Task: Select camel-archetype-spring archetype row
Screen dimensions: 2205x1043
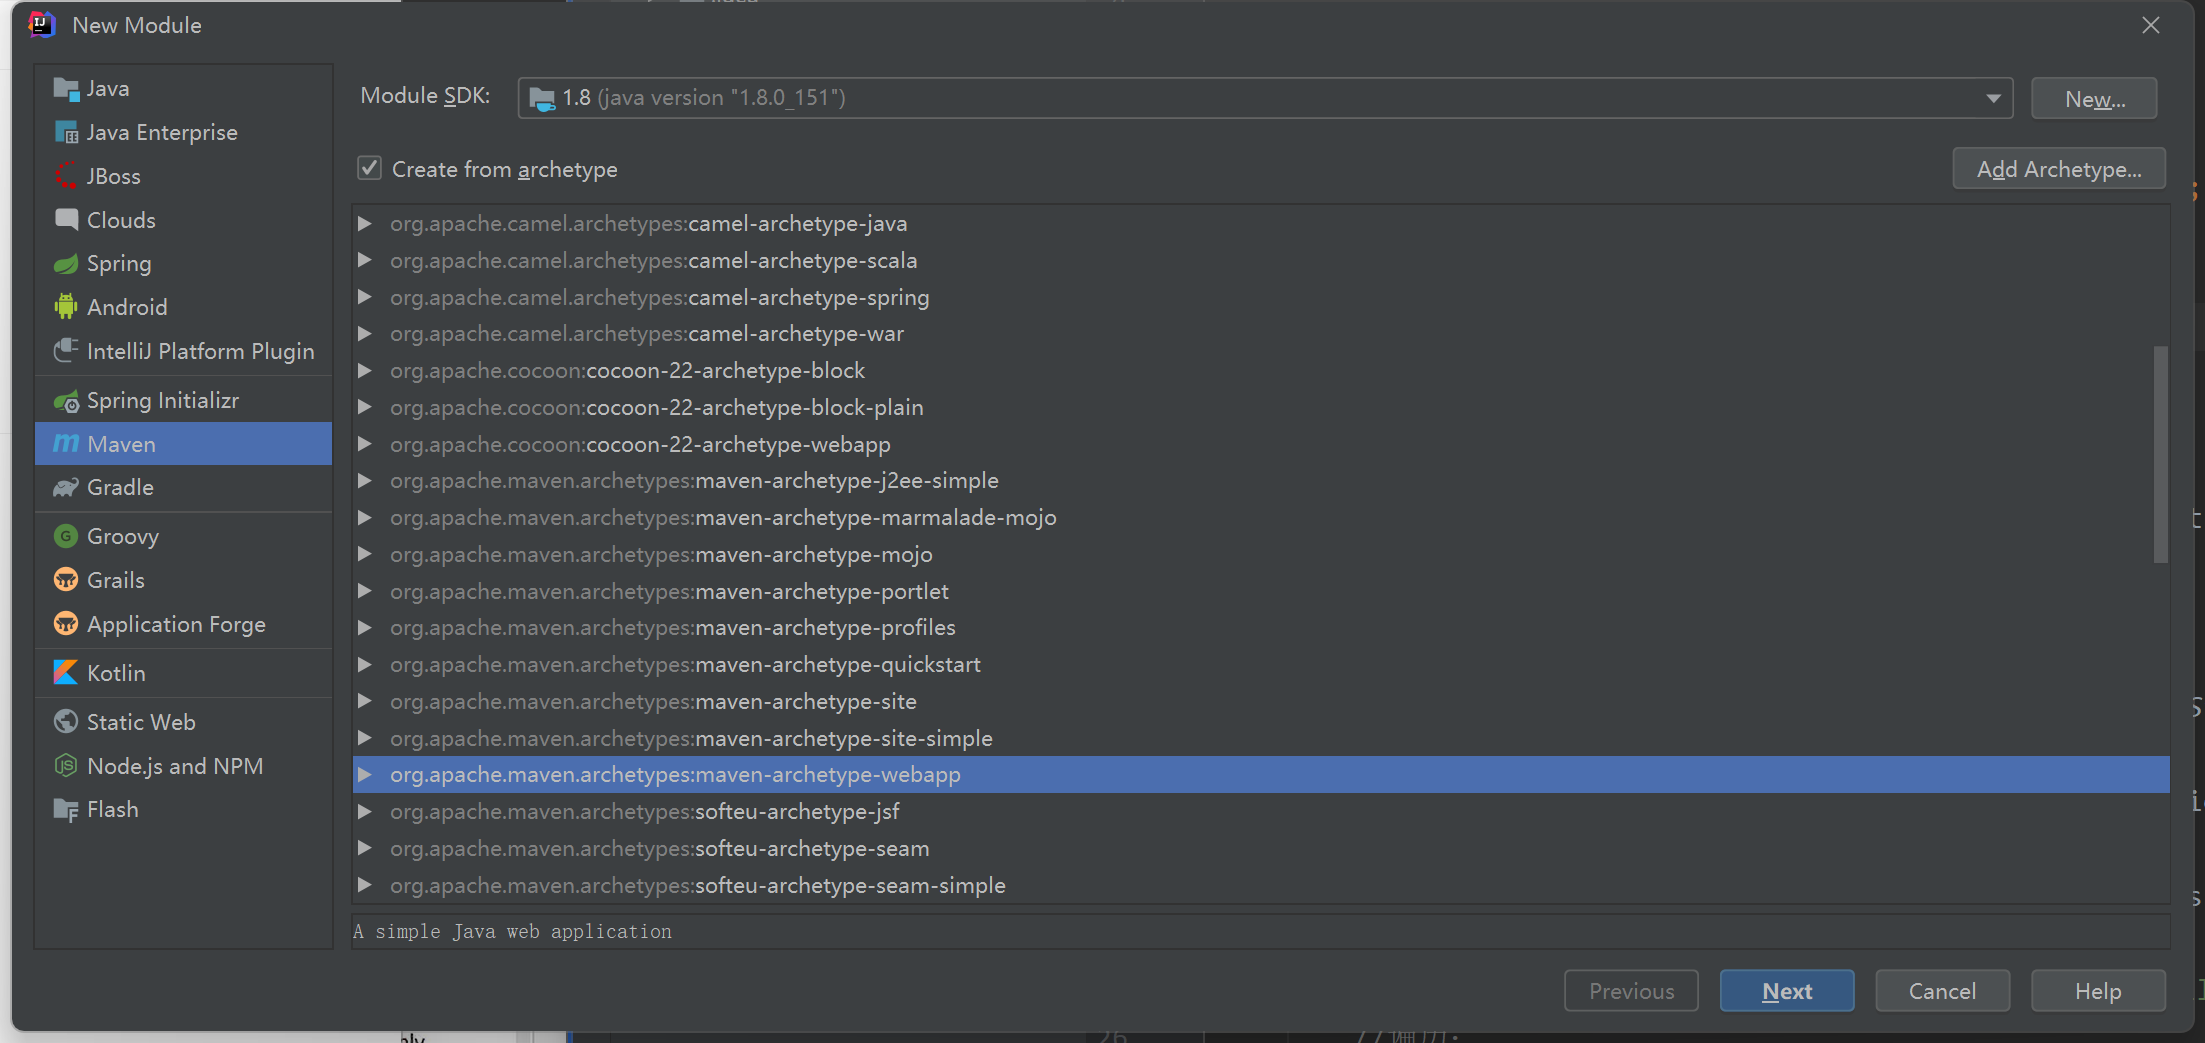Action: click(x=1261, y=297)
